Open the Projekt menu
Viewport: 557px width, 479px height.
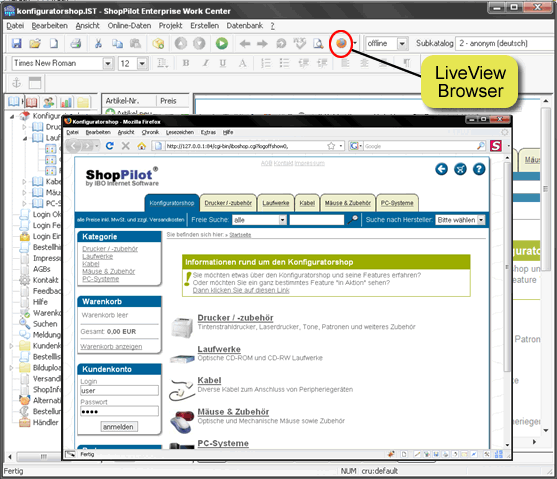[x=171, y=26]
